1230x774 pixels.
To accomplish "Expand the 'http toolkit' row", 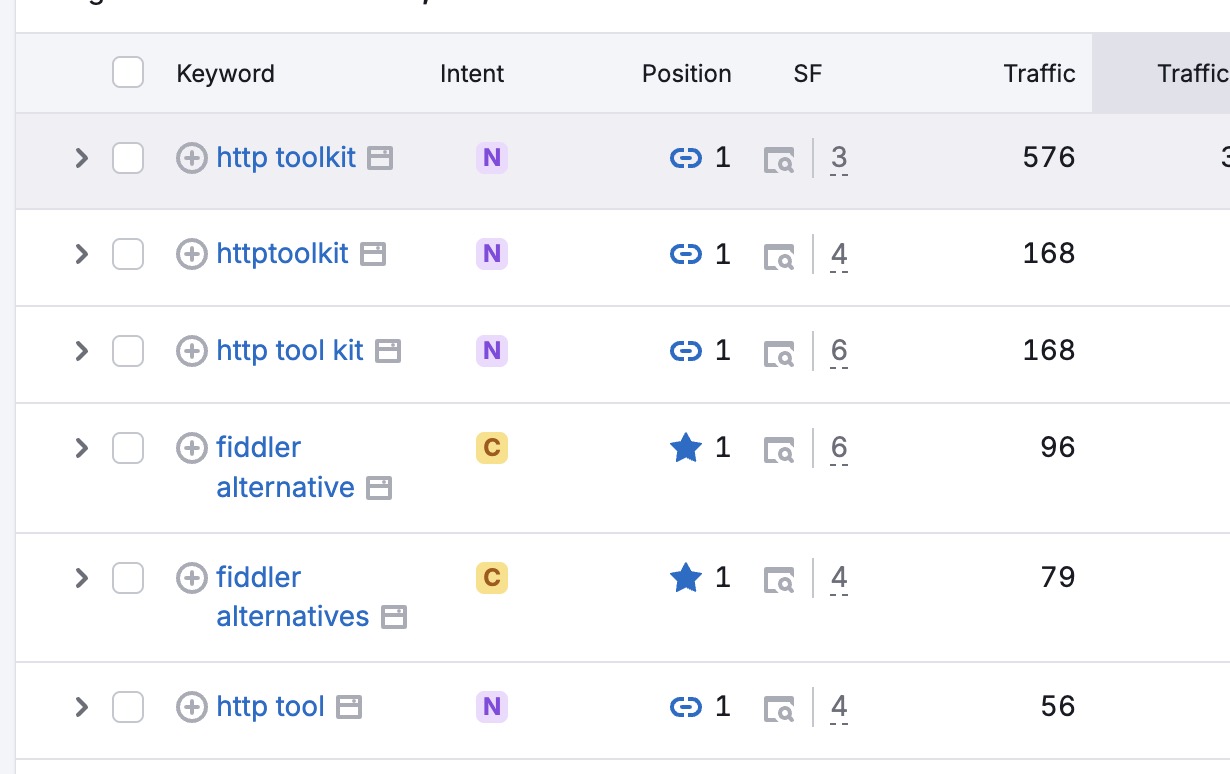I will pos(82,158).
